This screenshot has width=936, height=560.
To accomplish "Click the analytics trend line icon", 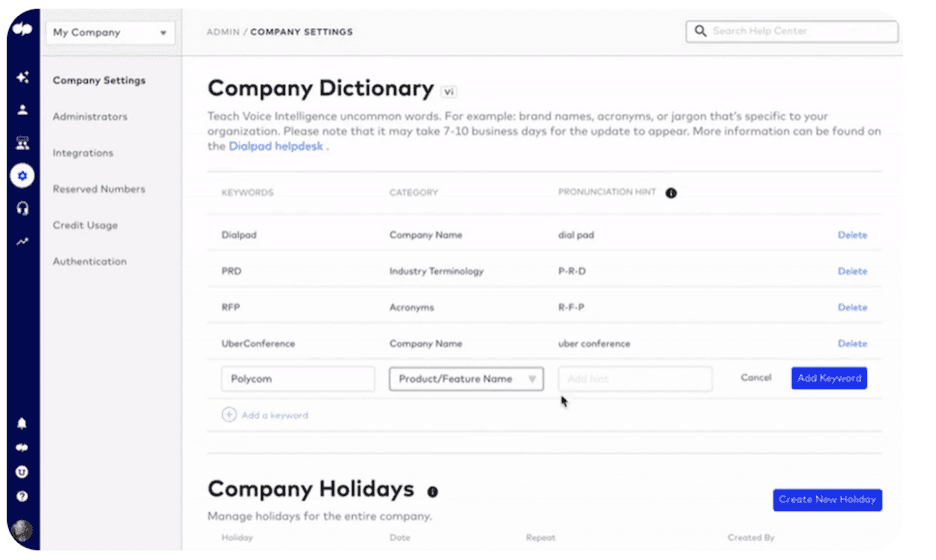I will tap(22, 242).
